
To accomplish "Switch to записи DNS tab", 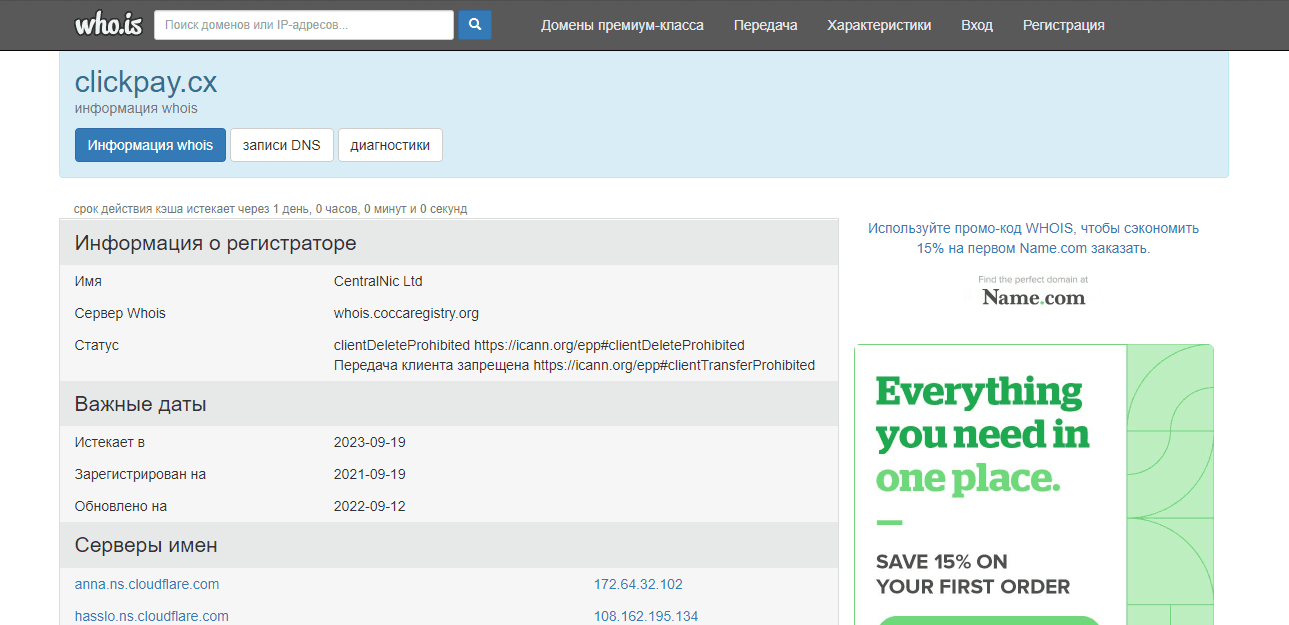I will [281, 145].
